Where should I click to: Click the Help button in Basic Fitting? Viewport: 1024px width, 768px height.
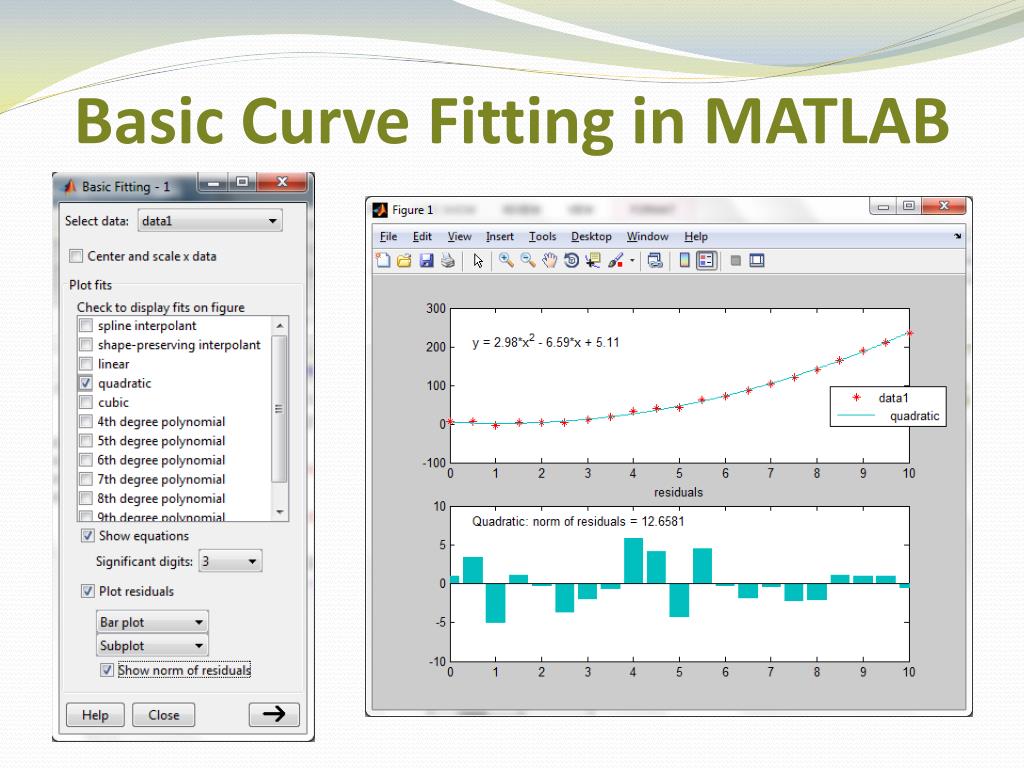click(95, 715)
